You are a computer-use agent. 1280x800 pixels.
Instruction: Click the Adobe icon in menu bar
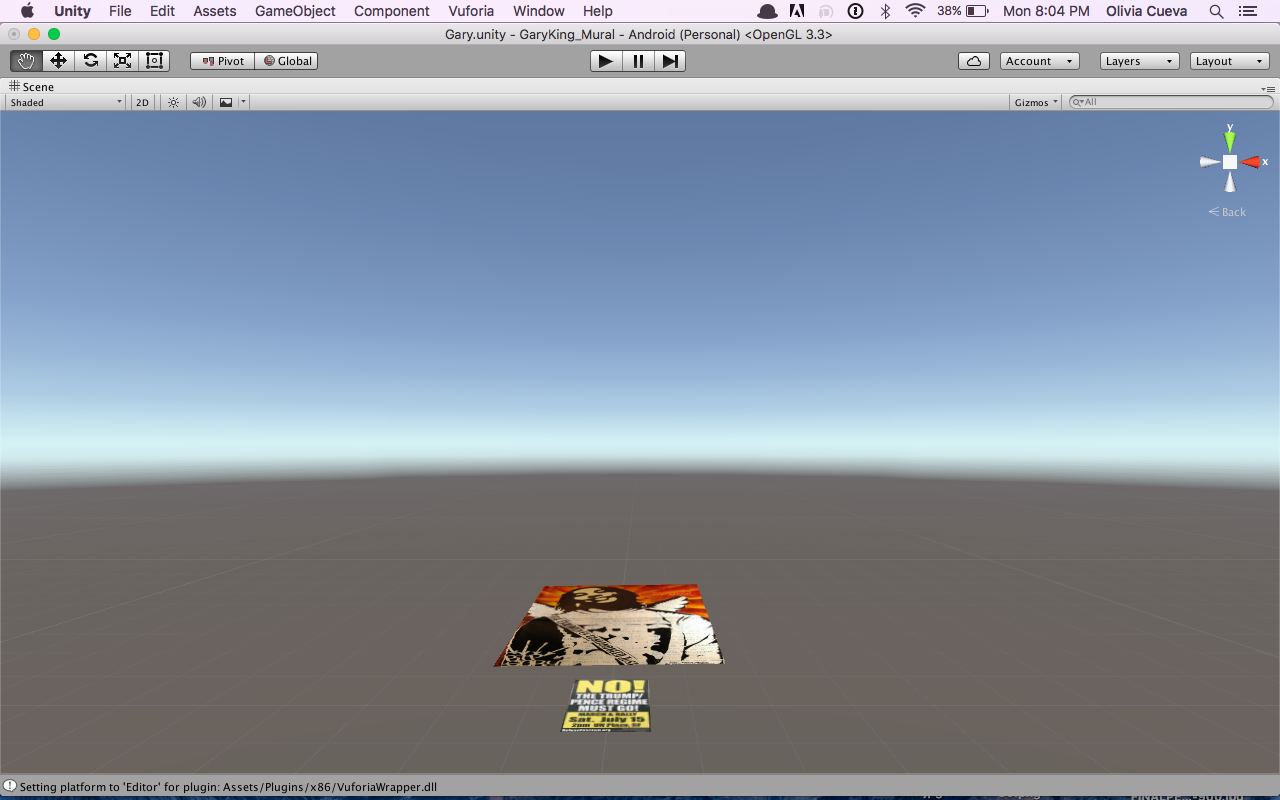(797, 11)
